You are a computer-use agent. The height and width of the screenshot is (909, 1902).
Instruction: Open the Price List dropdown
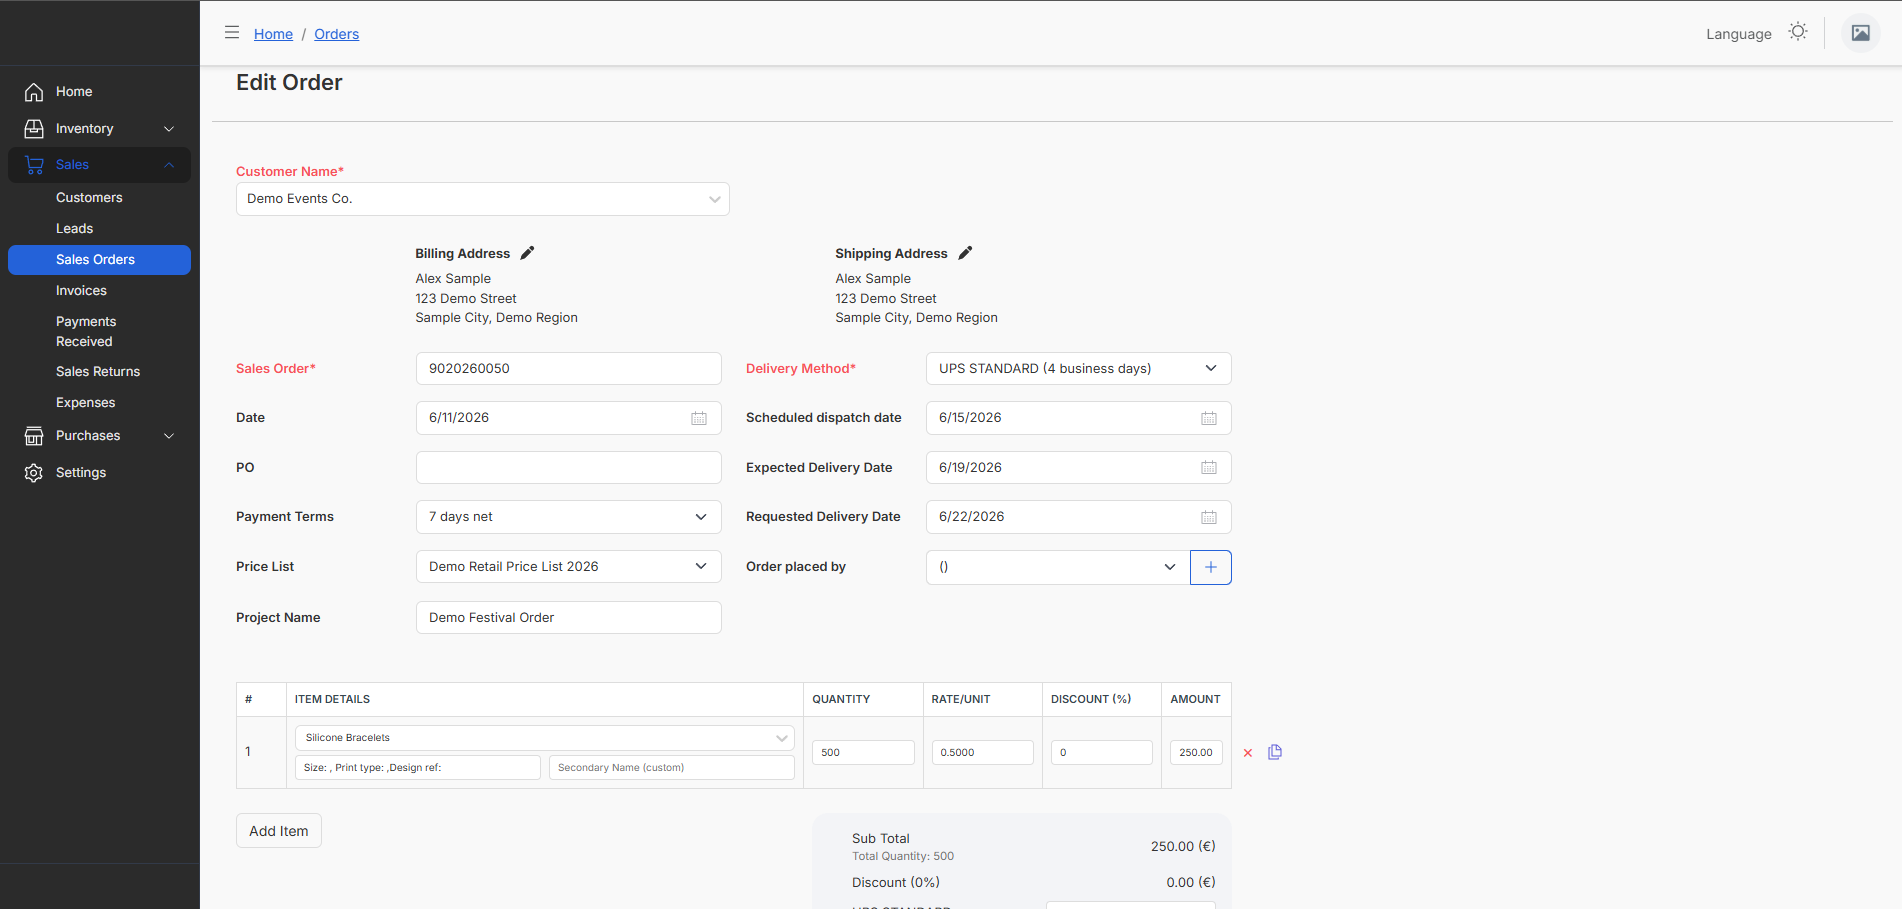click(x=569, y=566)
